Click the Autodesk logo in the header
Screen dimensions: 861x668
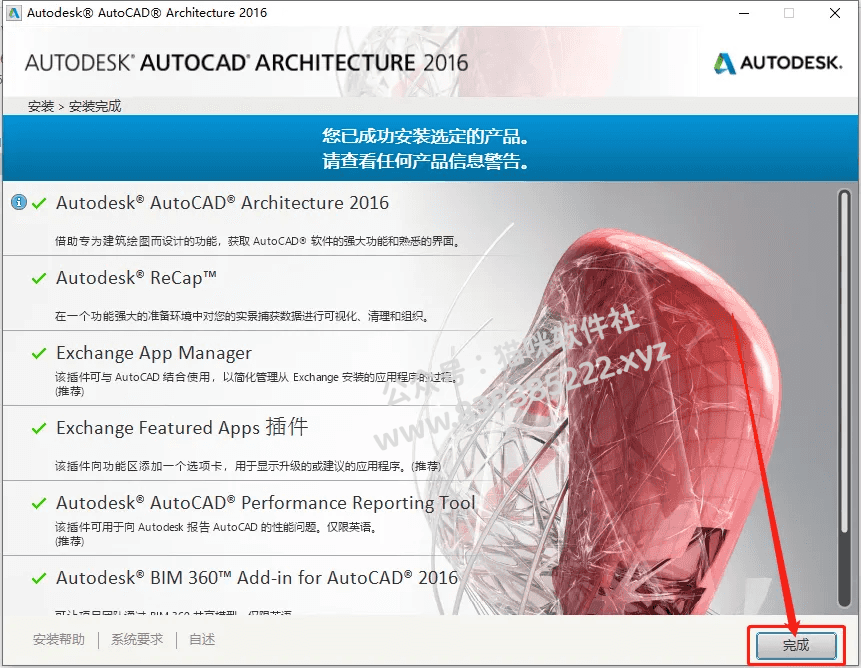[778, 63]
